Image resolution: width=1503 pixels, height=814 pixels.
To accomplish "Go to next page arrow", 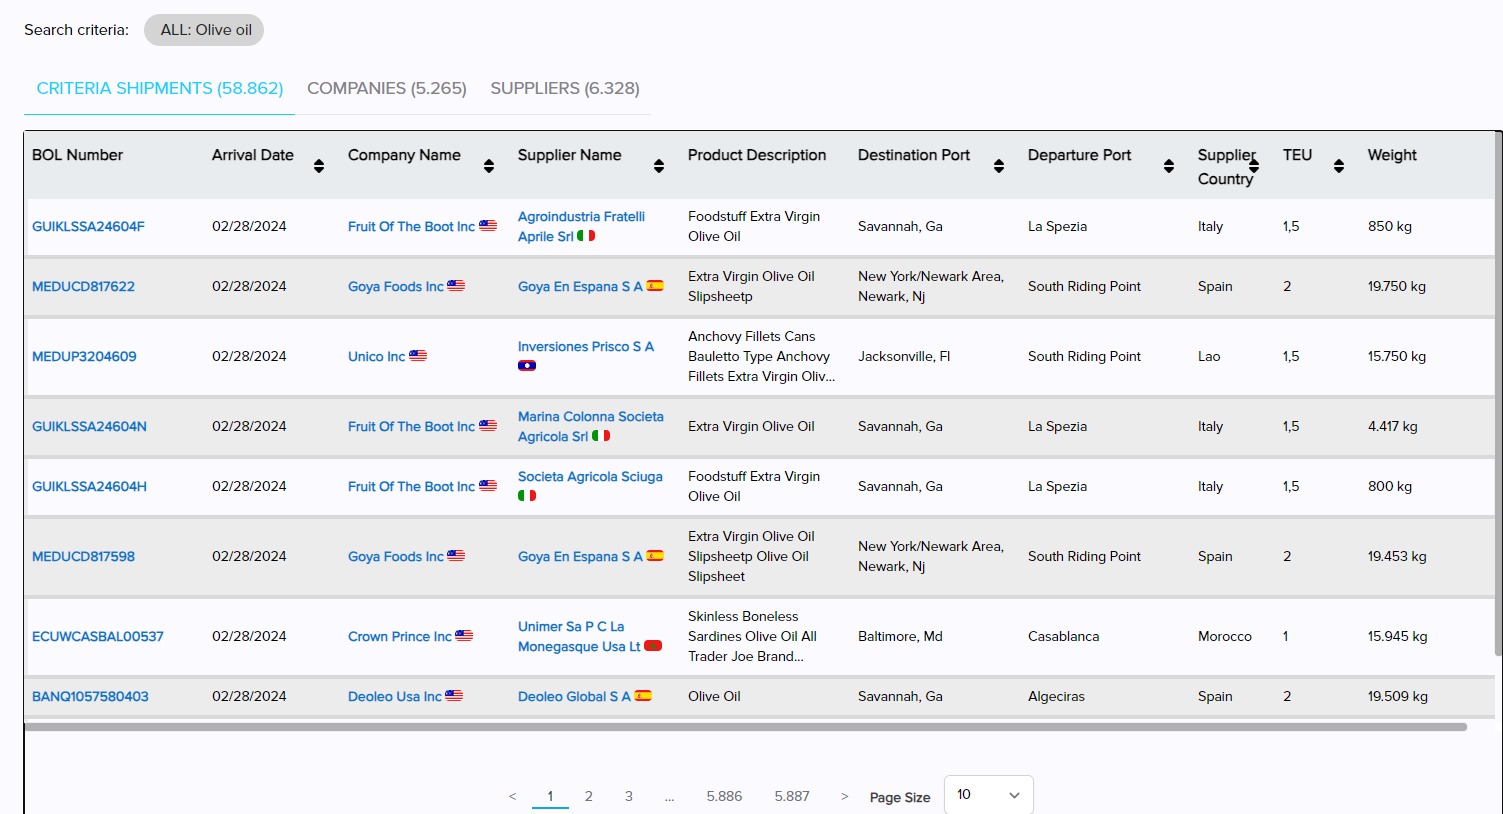I will (844, 796).
